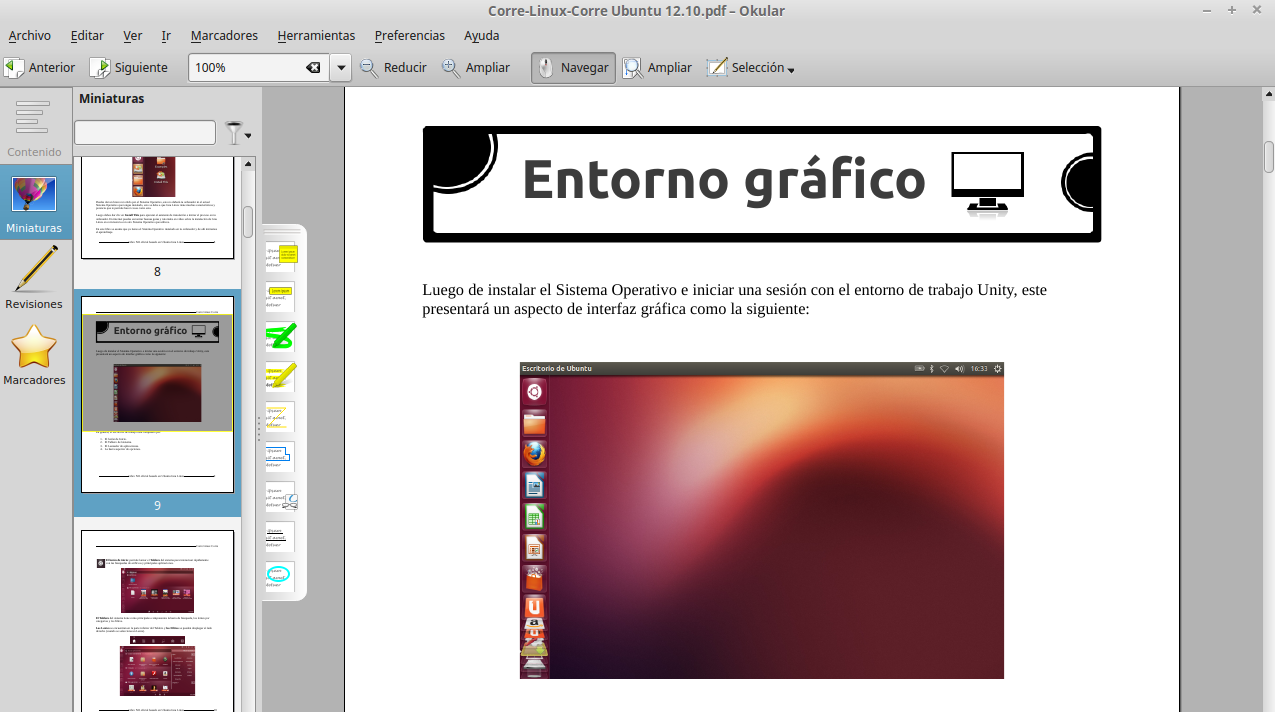Open the zoom level dropdown
This screenshot has height=712, width=1275.
pyautogui.click(x=340, y=68)
